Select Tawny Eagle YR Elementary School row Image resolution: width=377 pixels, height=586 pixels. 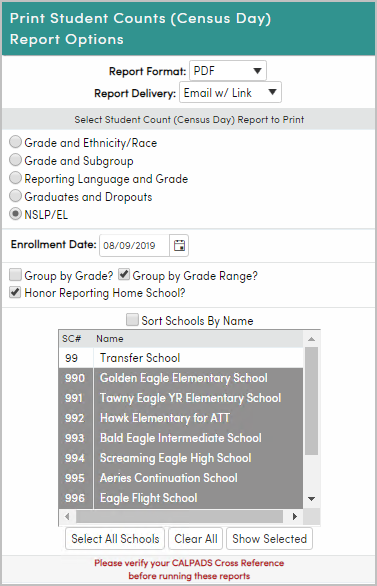click(181, 398)
